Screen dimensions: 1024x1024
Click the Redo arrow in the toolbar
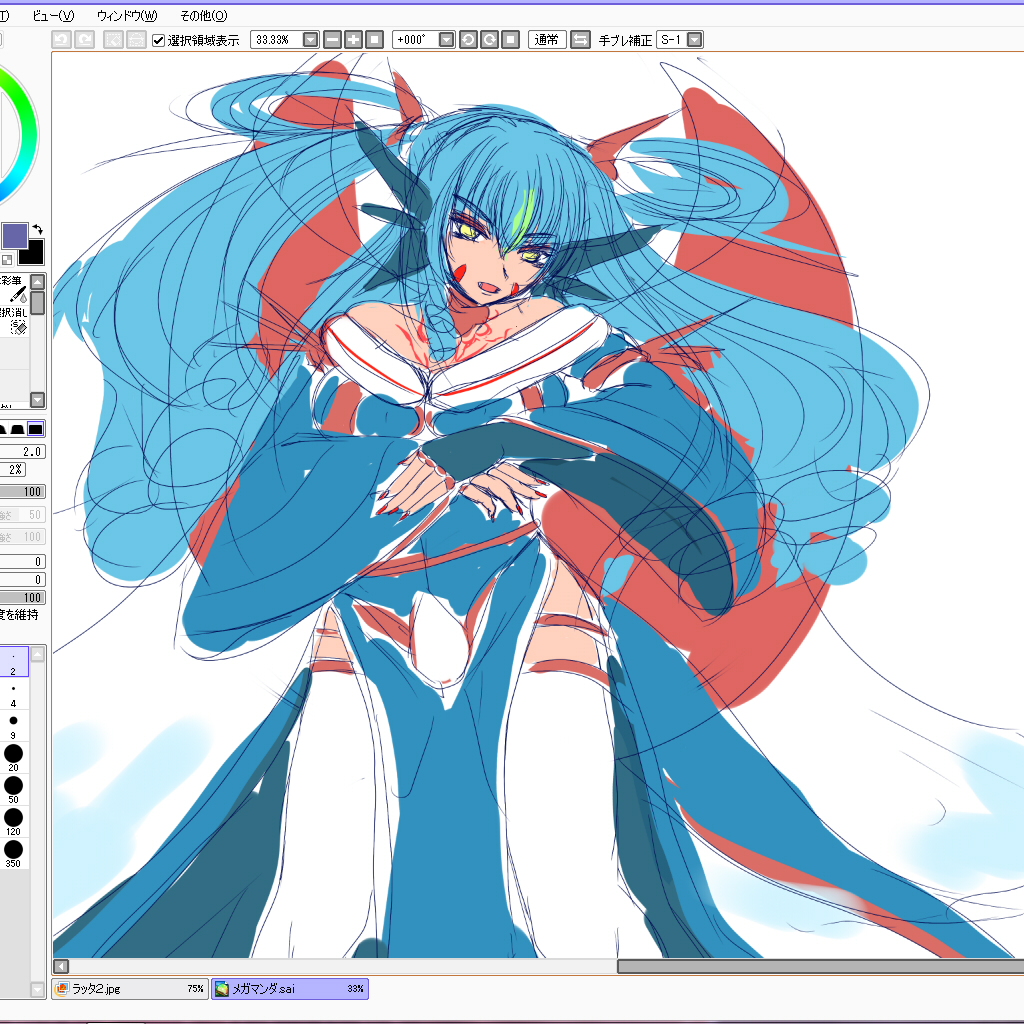pos(84,40)
